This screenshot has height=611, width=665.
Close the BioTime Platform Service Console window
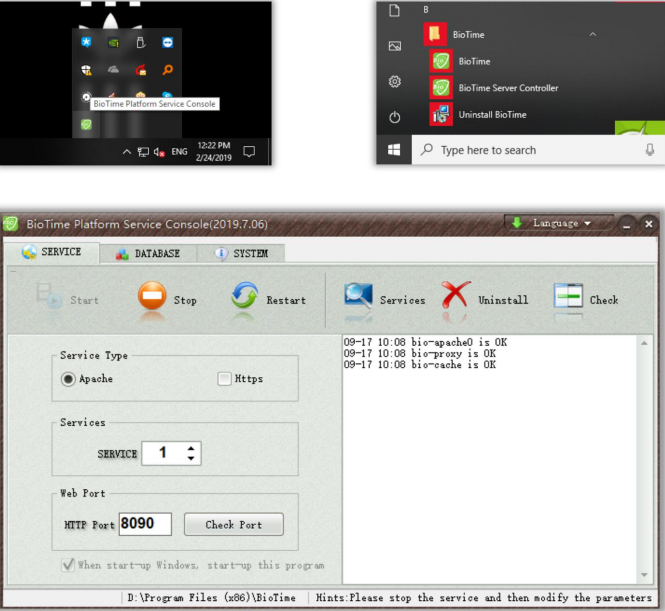(x=649, y=224)
